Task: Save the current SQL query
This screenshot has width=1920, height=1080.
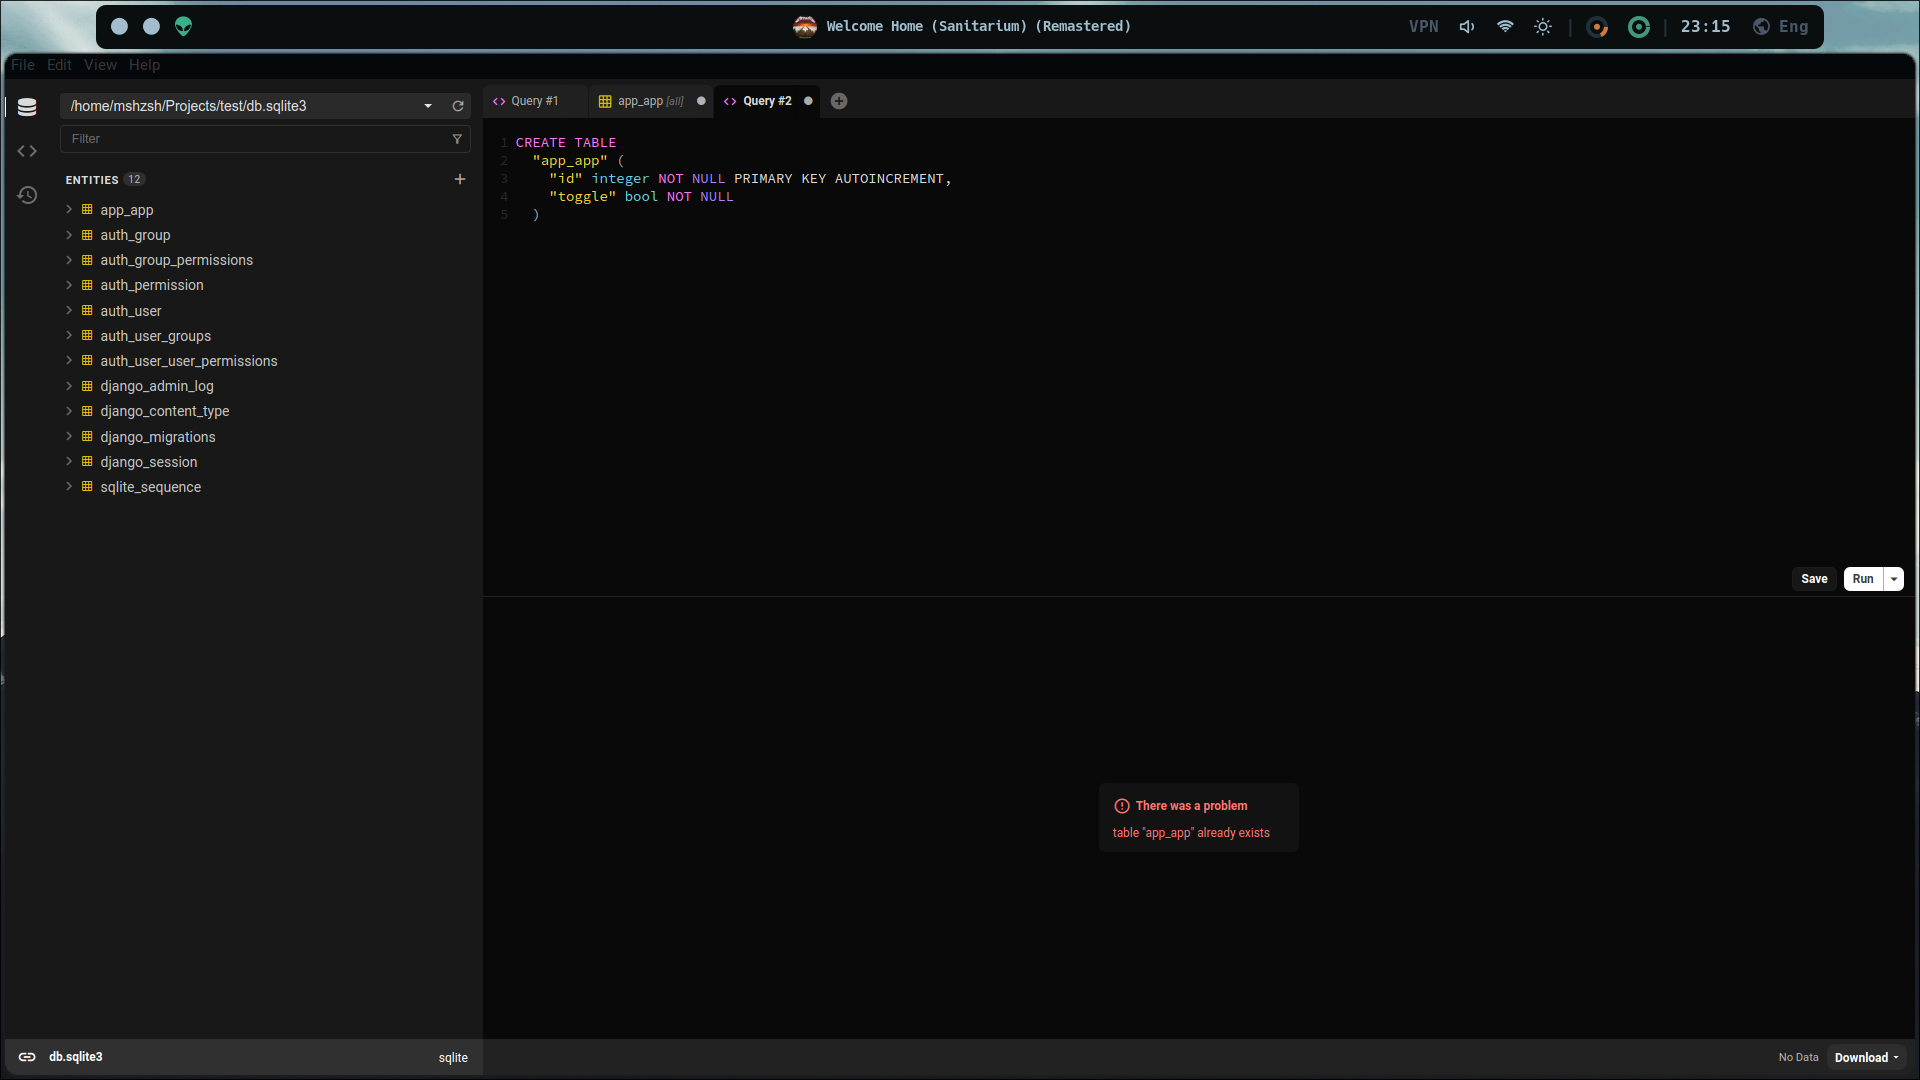Action: tap(1814, 579)
